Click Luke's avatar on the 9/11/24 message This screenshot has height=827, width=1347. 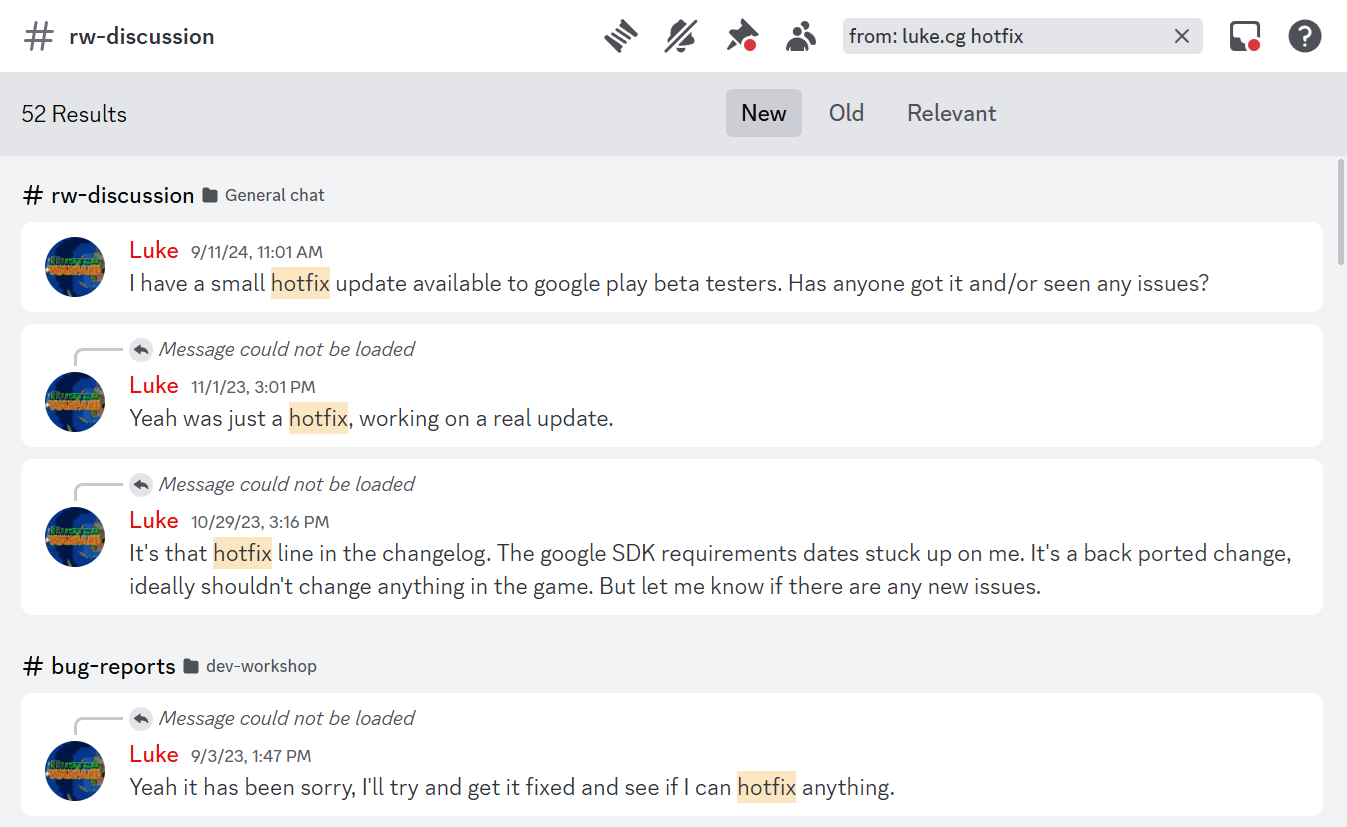coord(75,267)
